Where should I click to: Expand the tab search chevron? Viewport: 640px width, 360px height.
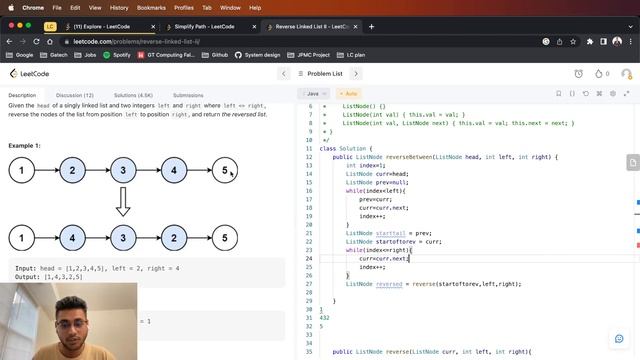point(630,27)
